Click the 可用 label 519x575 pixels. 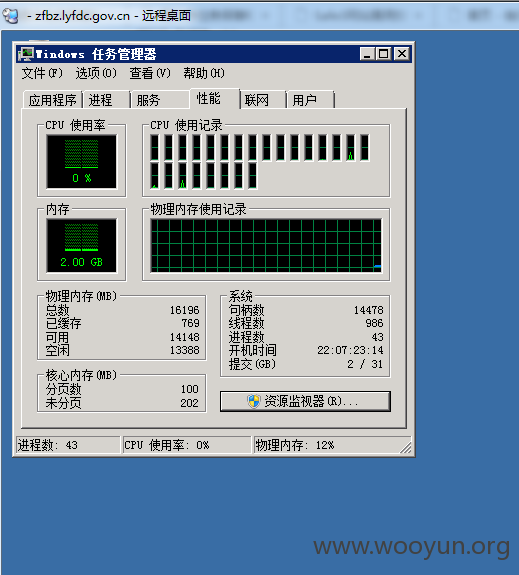click(57, 337)
